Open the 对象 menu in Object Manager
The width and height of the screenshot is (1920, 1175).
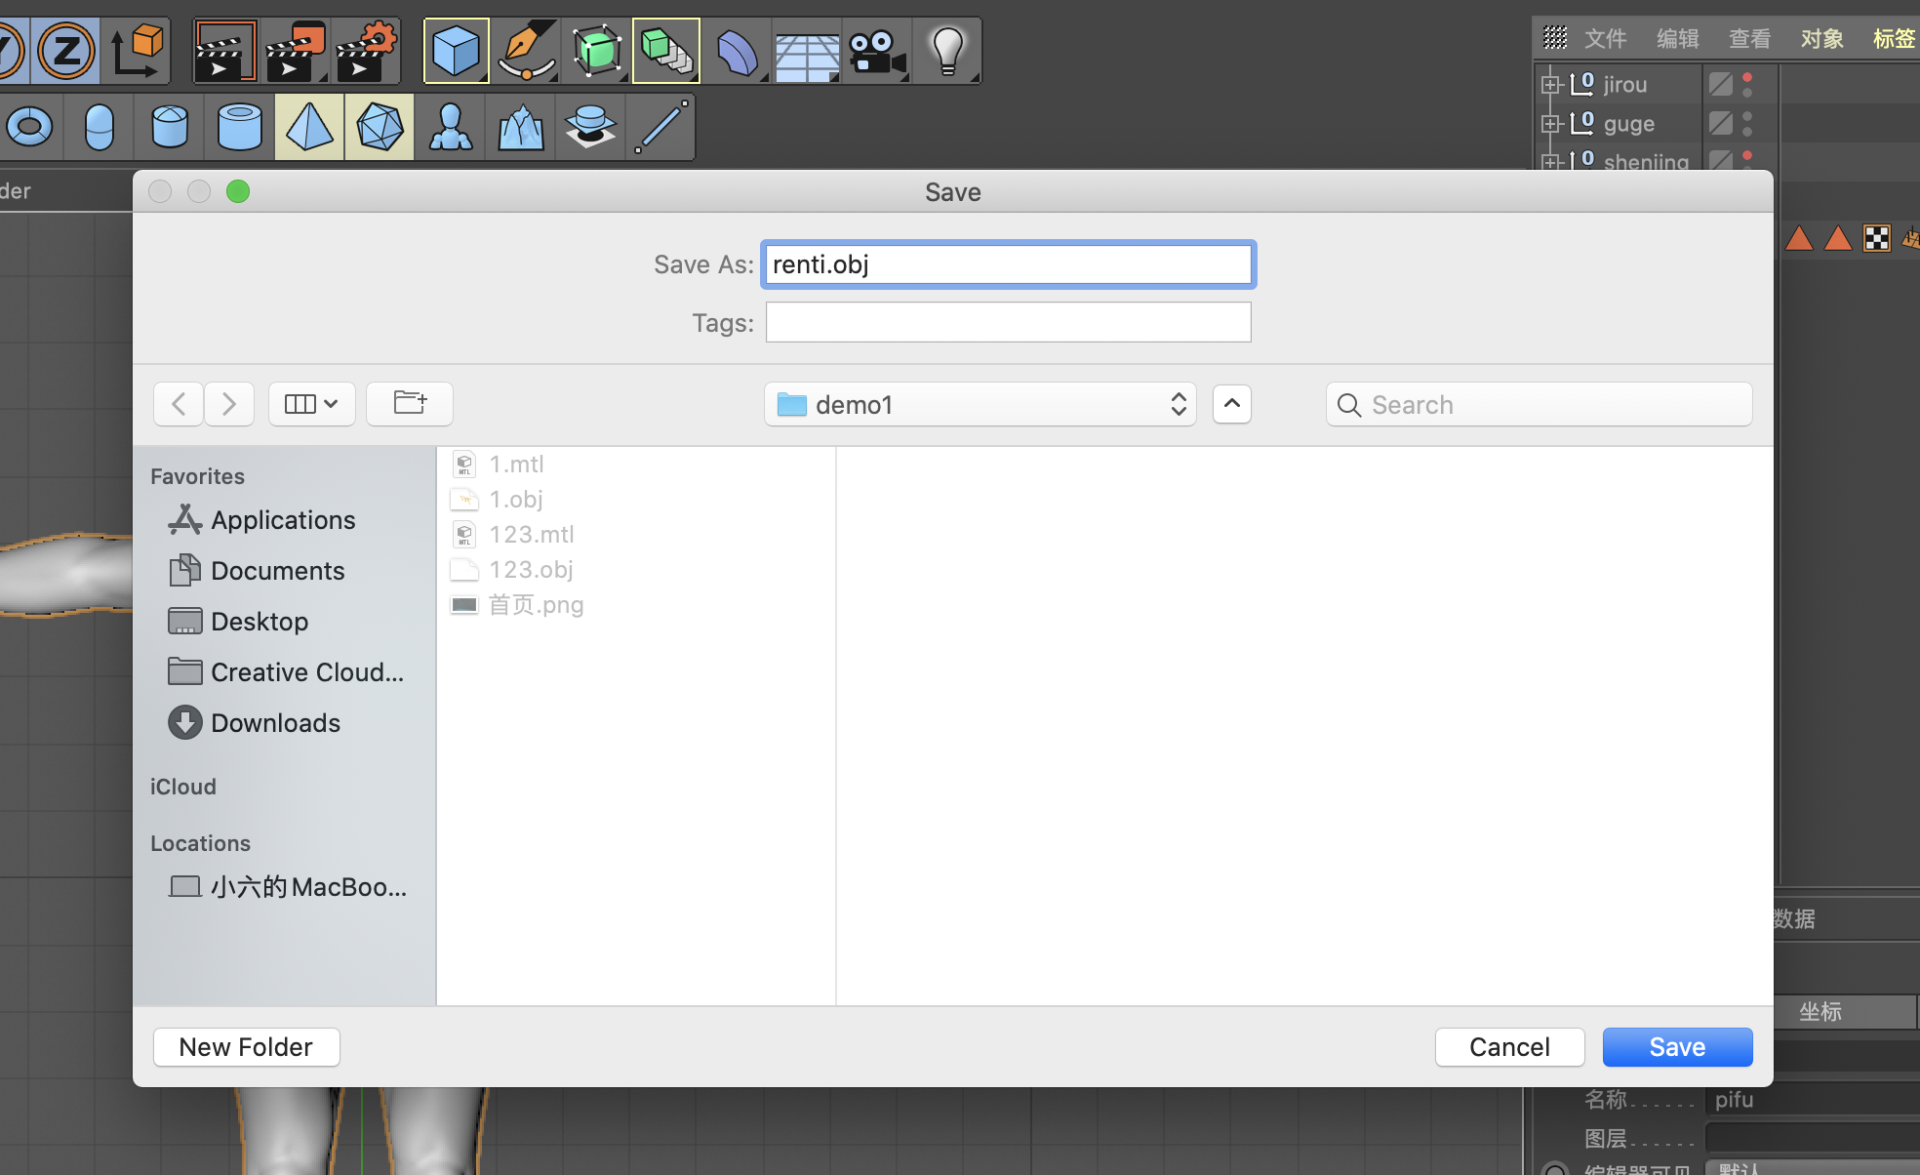pos(1822,39)
